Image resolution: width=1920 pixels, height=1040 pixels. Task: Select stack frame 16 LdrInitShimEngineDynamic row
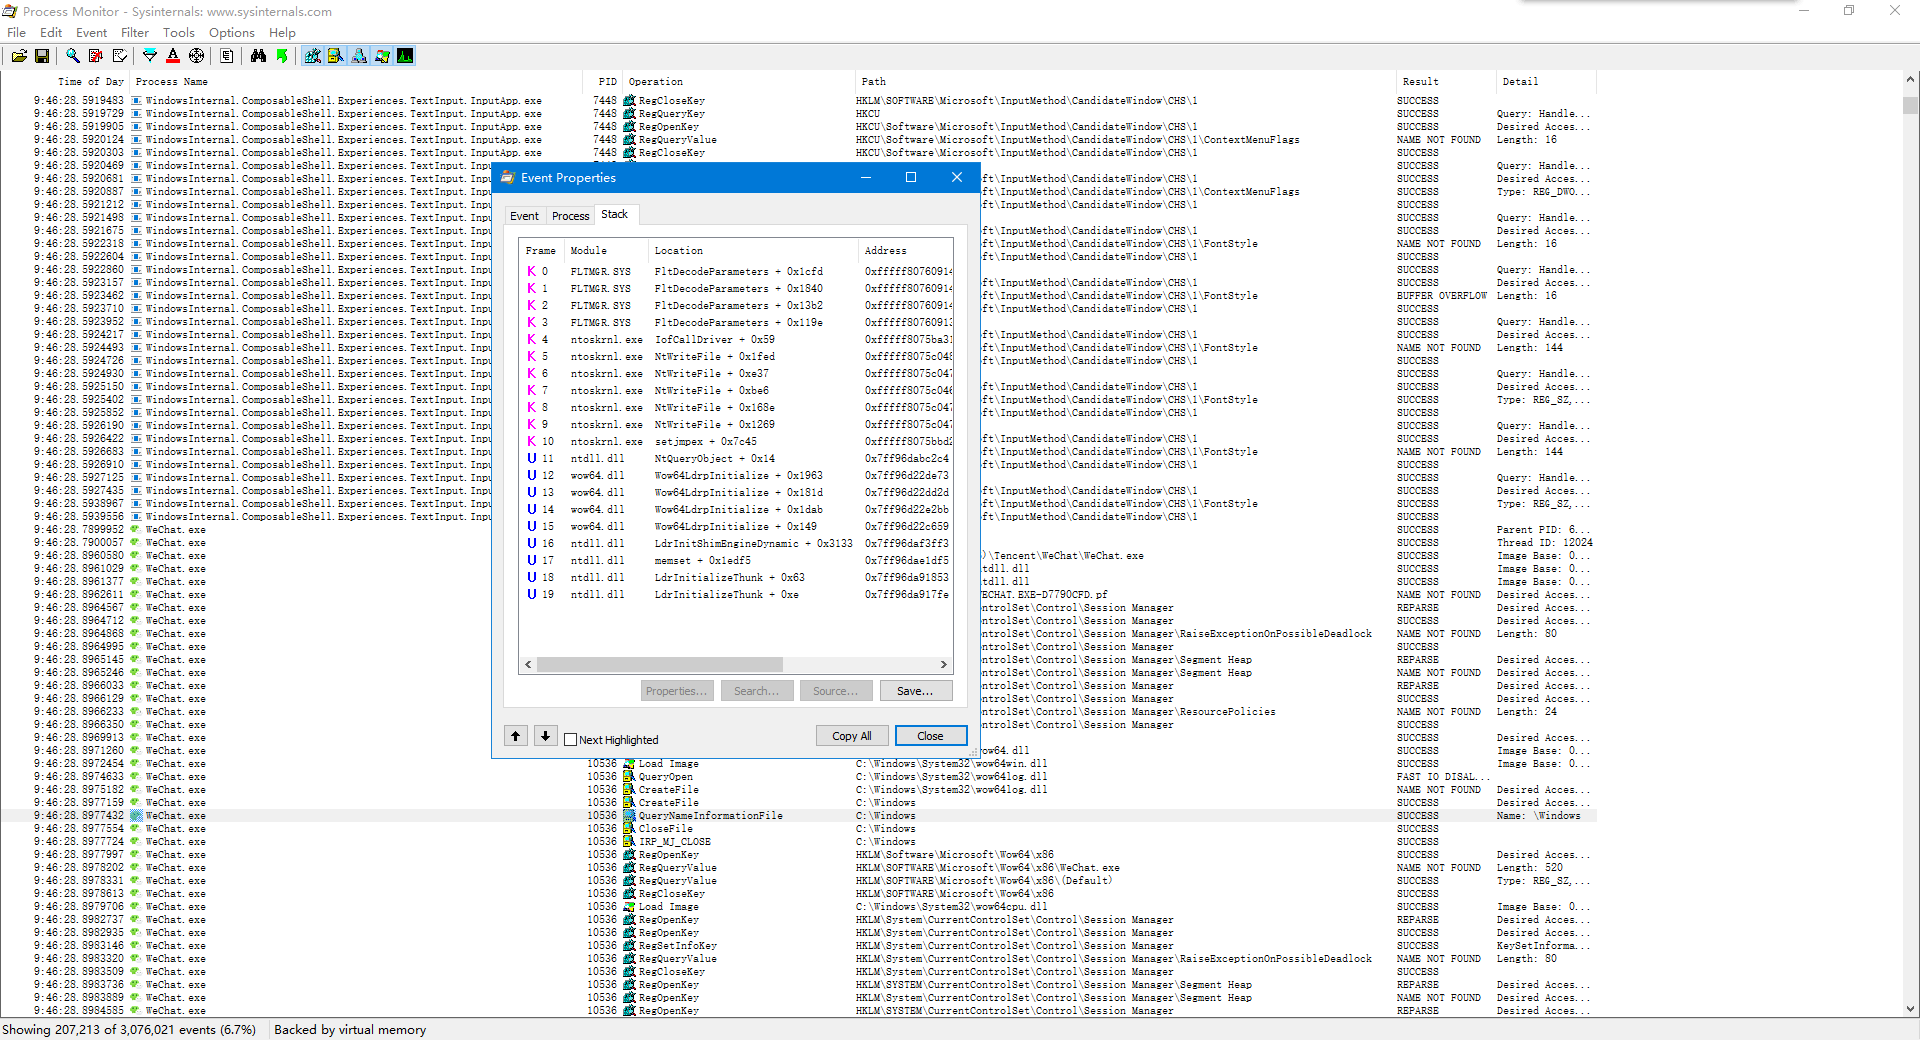(x=738, y=544)
